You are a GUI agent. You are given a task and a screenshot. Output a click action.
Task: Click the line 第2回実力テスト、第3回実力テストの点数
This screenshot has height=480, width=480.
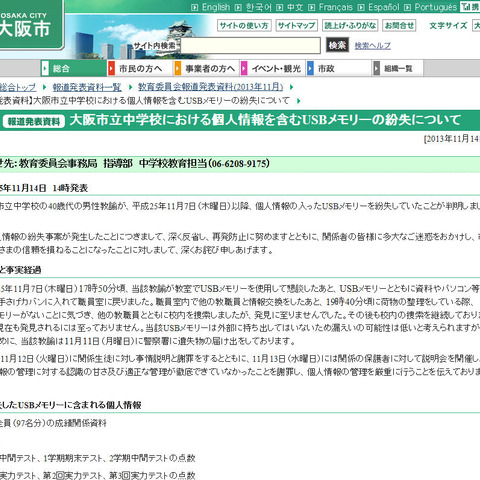point(119,475)
